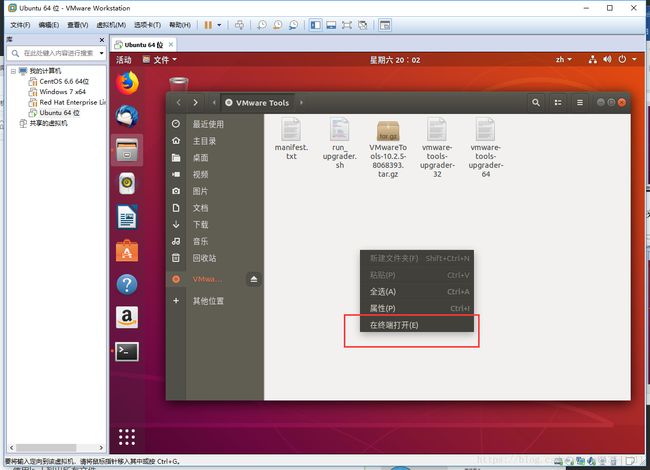
Task: Open dropdown arrow next to pause button
Action: click(219, 25)
